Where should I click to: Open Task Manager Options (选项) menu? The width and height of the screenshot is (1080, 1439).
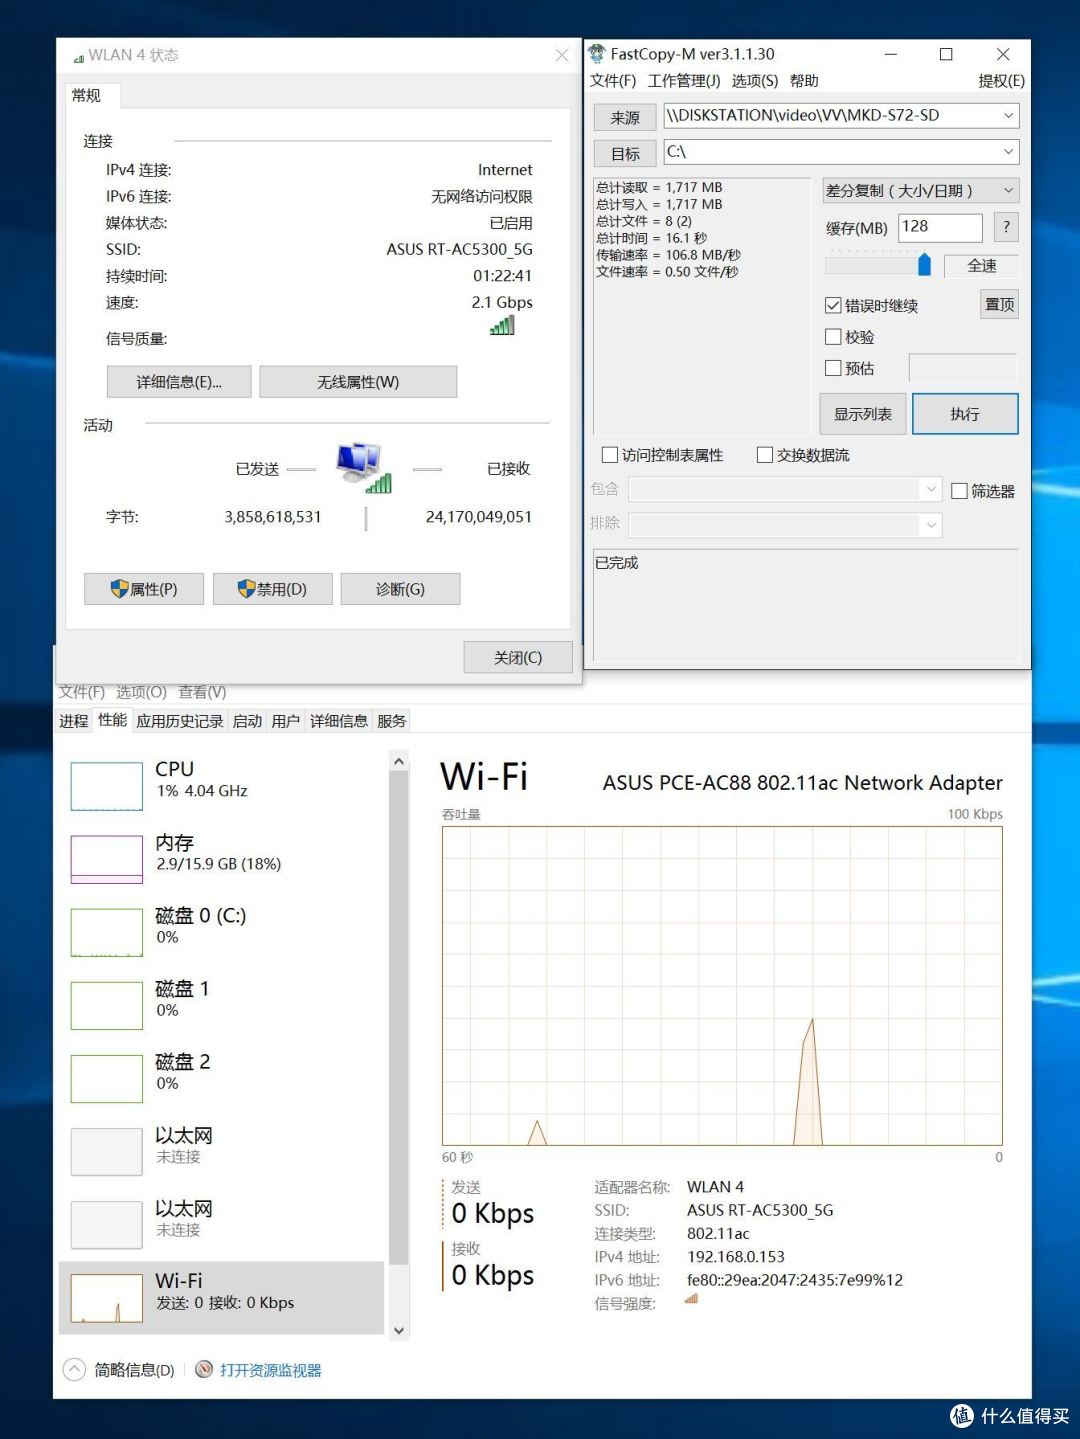(x=141, y=692)
